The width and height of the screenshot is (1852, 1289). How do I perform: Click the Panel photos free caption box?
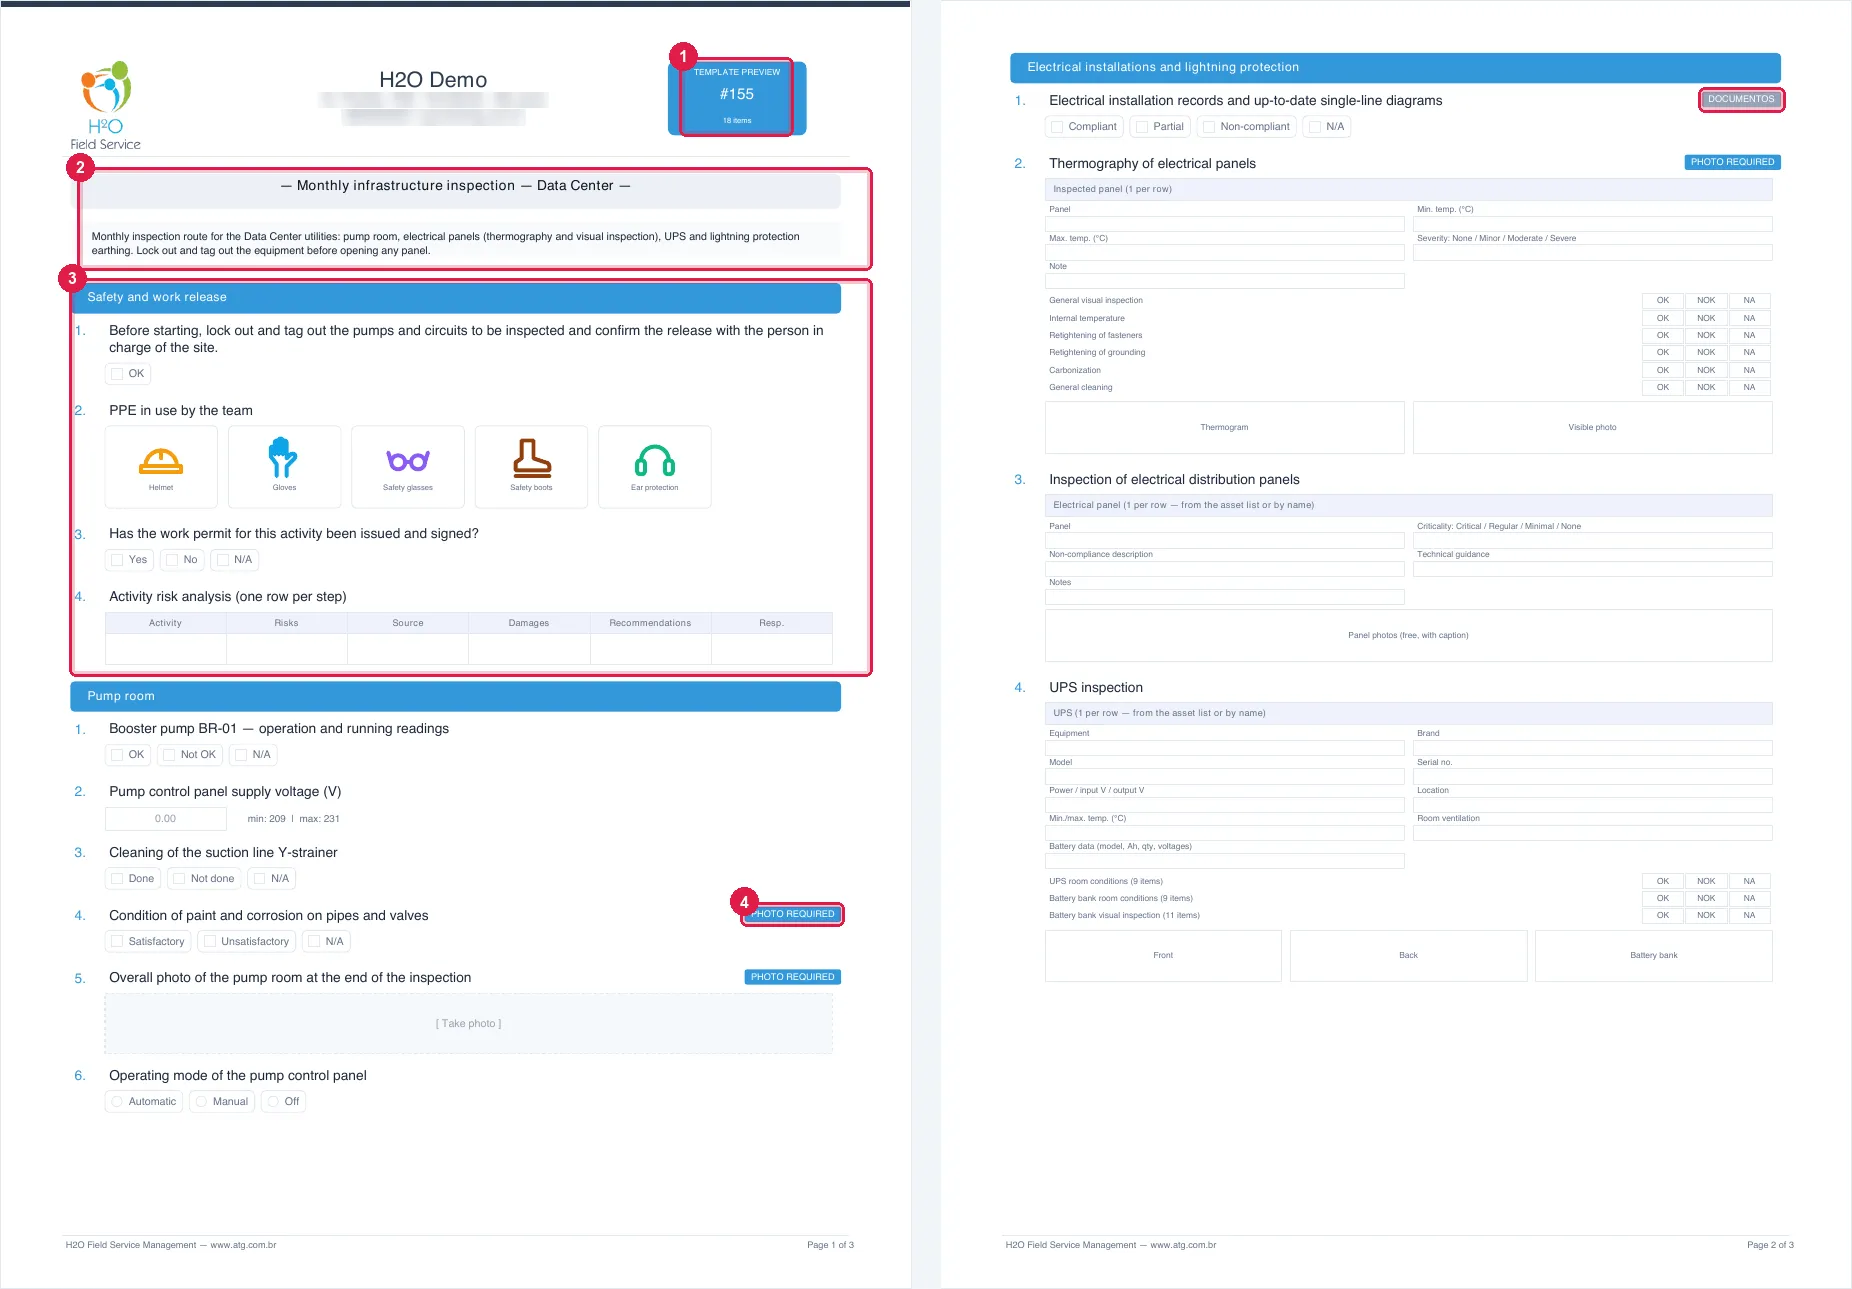pos(1408,636)
